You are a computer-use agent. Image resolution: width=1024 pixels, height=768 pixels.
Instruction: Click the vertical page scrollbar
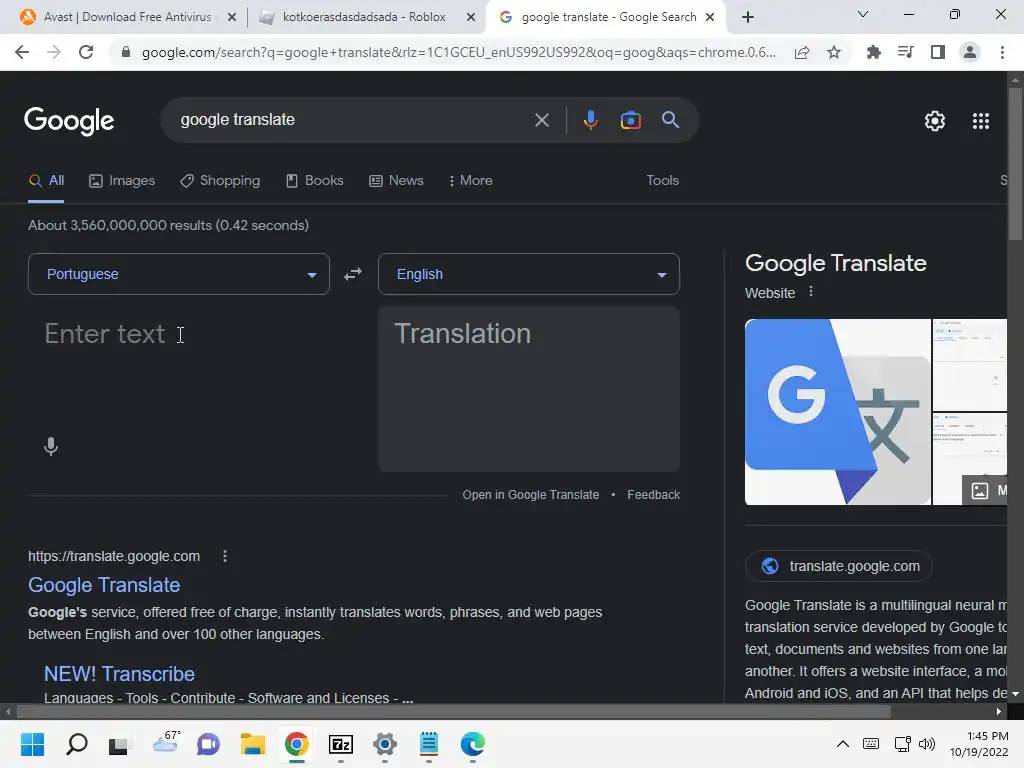[x=1015, y=163]
